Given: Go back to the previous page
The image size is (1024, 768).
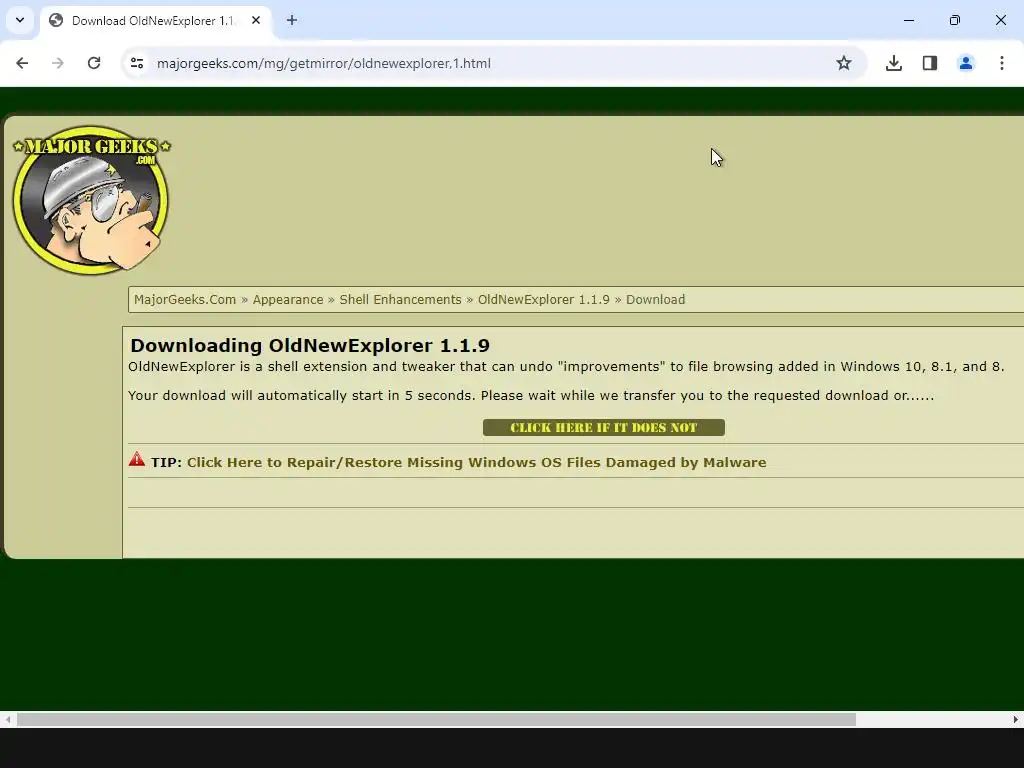Looking at the screenshot, I should click(x=22, y=63).
